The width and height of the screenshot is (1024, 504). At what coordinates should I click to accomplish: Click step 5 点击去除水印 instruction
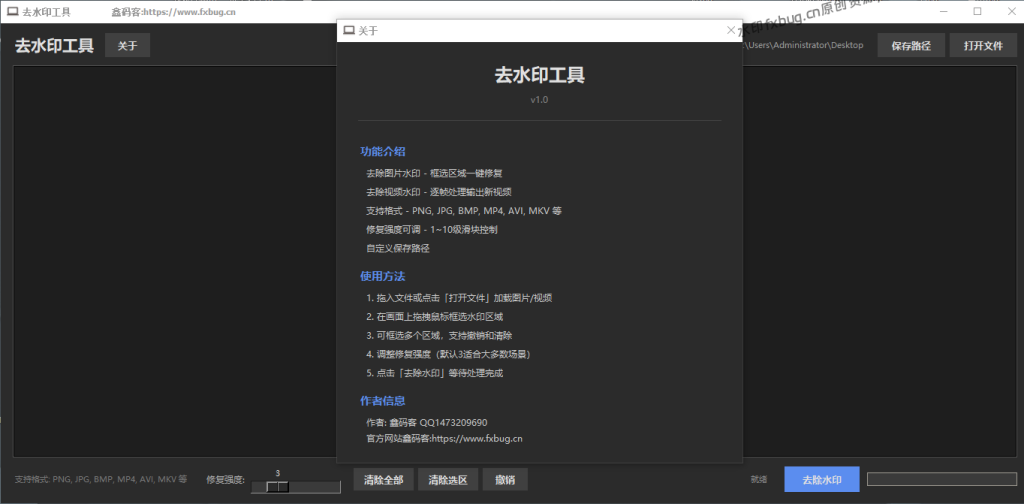(434, 373)
